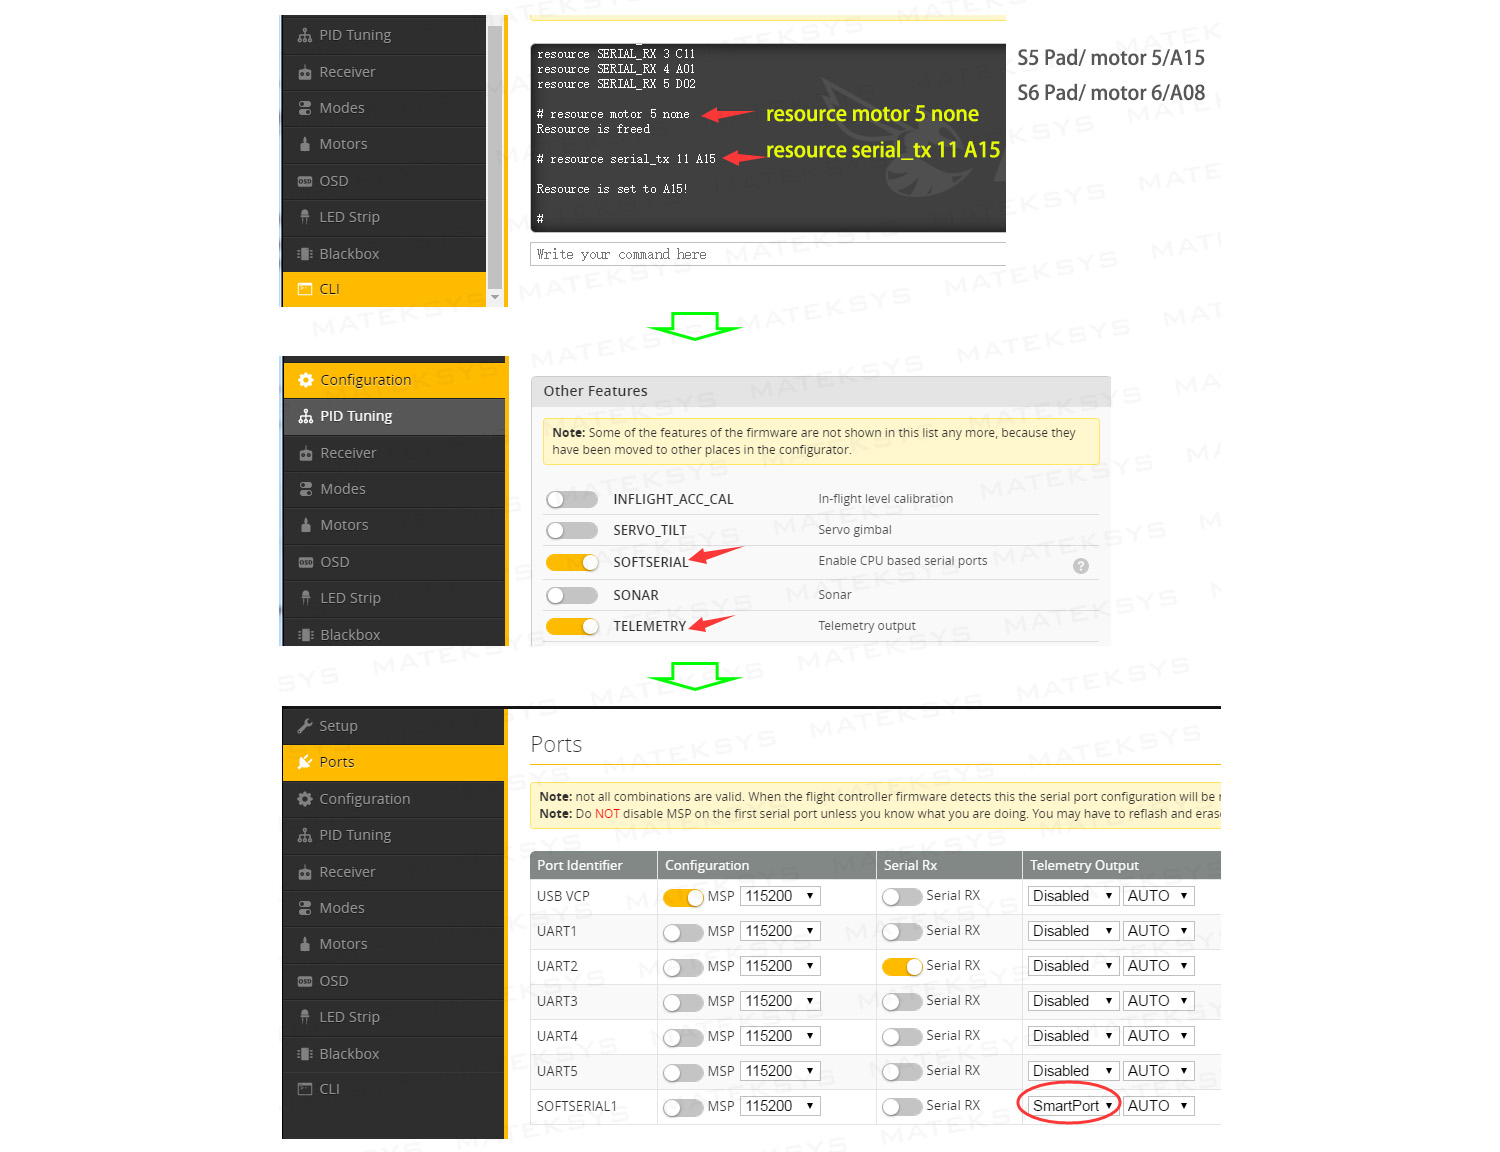The height and width of the screenshot is (1152, 1500).
Task: Click highlighted Ports plug icon in bottom screenshot
Action: pyautogui.click(x=305, y=762)
